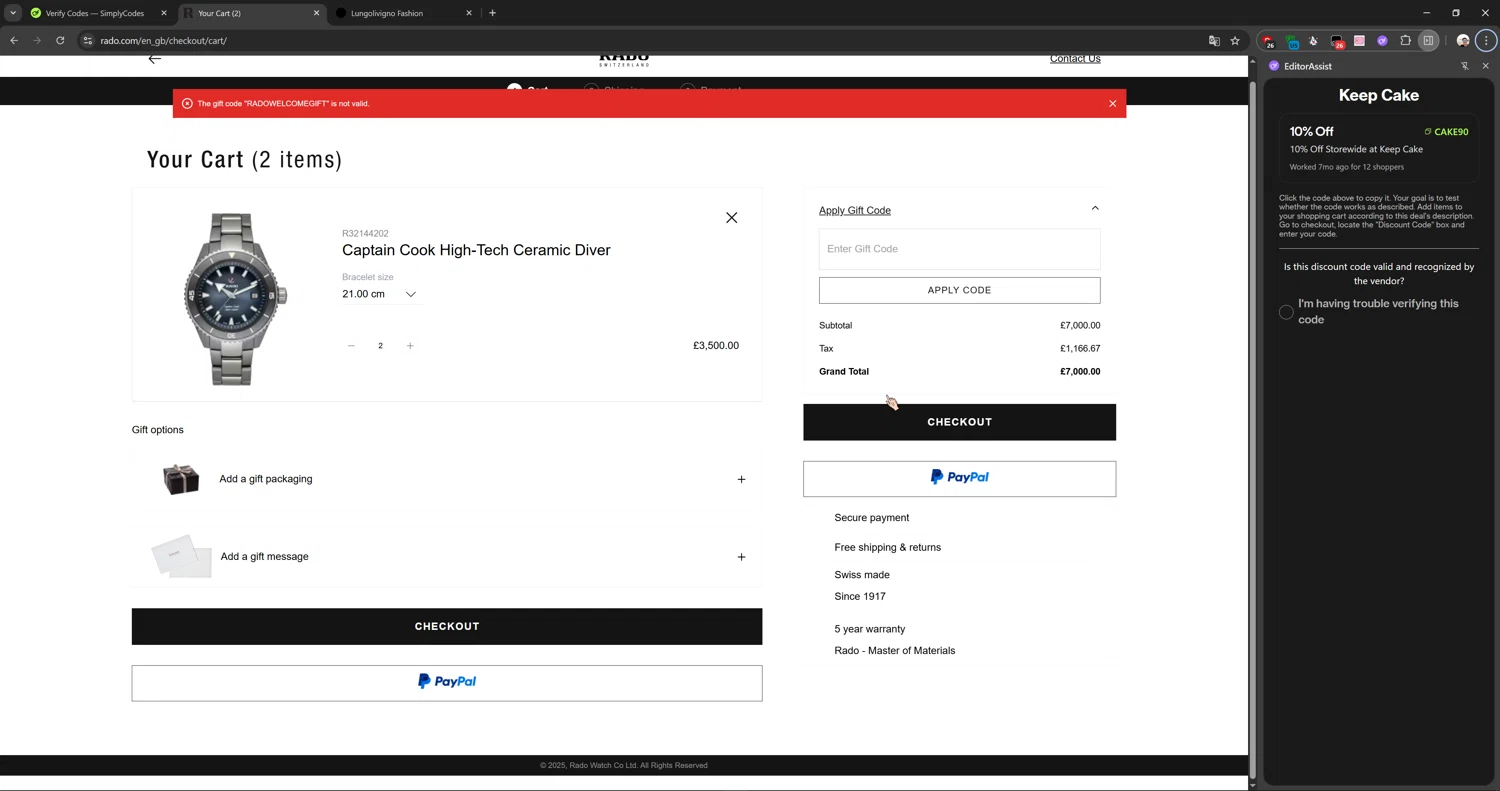Click the browser back button
The image size is (1500, 791).
click(14, 41)
